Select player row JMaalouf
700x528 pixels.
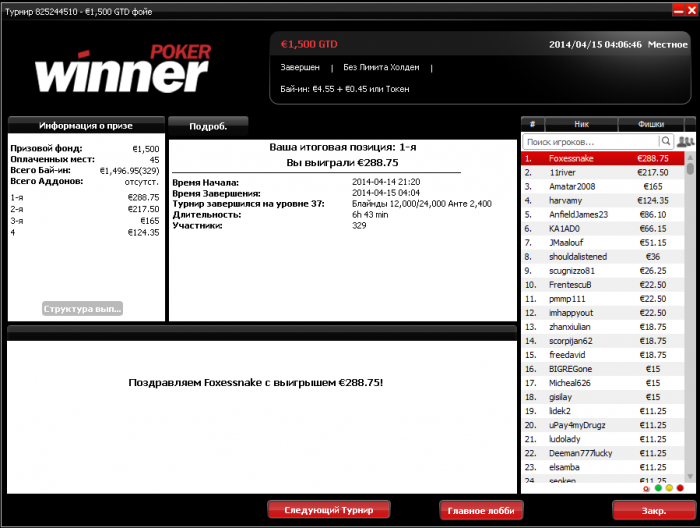(603, 243)
